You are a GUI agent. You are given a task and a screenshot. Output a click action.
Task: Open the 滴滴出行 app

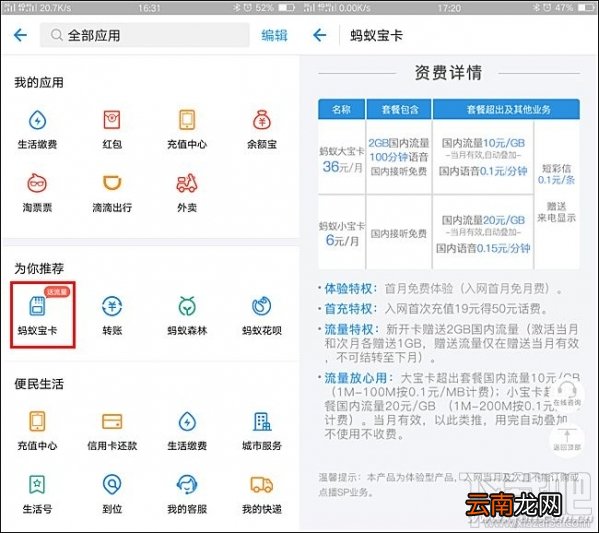click(x=112, y=193)
